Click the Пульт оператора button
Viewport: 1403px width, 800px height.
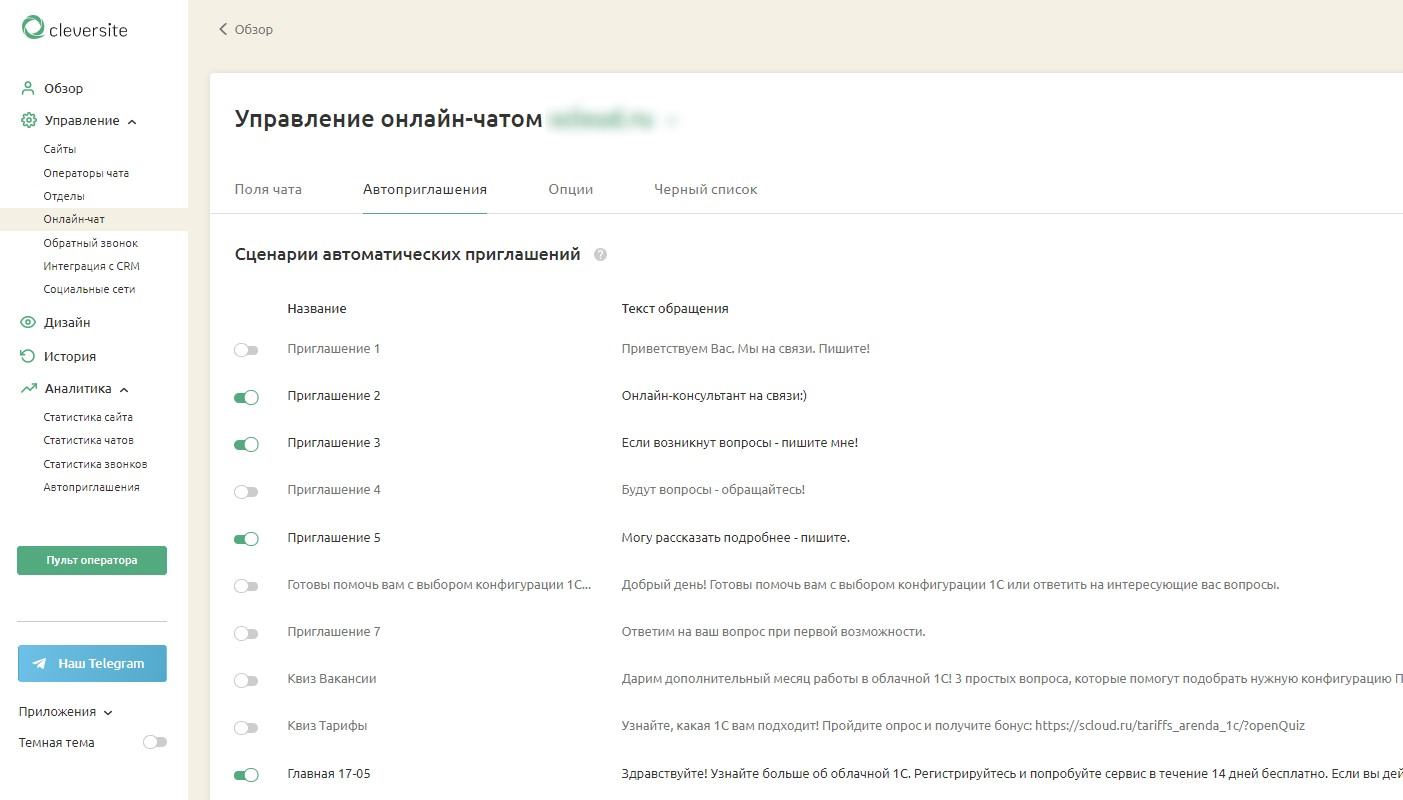pyautogui.click(x=92, y=560)
